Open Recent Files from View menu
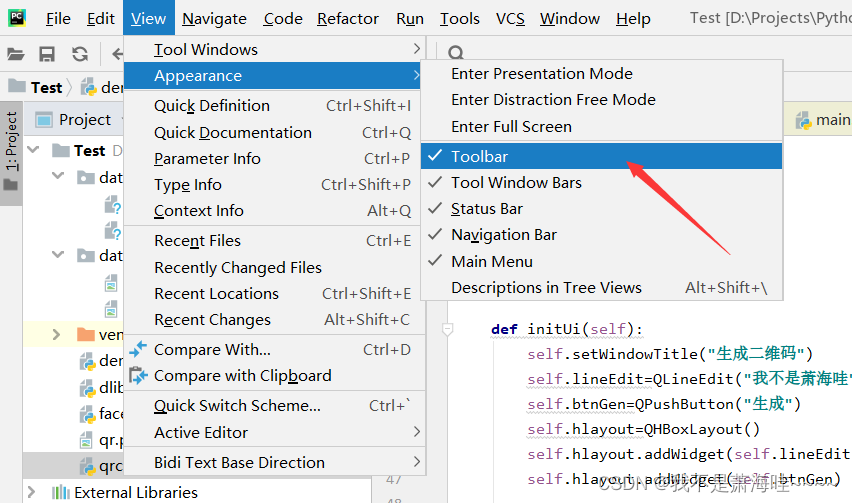This screenshot has height=503, width=852. (274, 241)
